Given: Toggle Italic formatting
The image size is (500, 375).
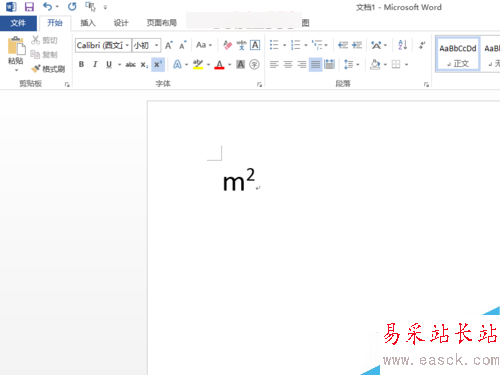Looking at the screenshot, I should [x=95, y=64].
